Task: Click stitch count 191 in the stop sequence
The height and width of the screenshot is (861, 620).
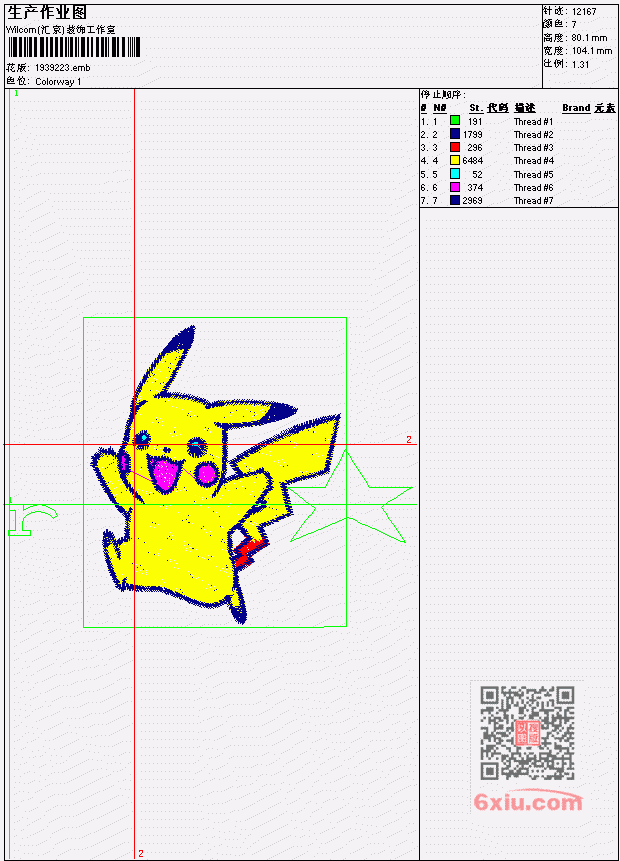Action: (x=475, y=121)
